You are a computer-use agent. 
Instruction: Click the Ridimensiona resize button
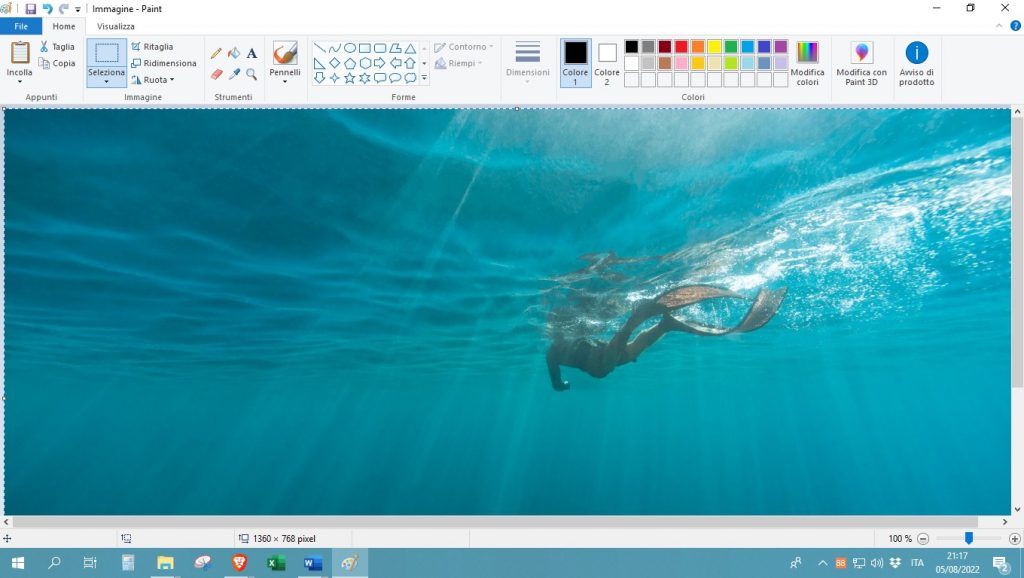pyautogui.click(x=163, y=63)
